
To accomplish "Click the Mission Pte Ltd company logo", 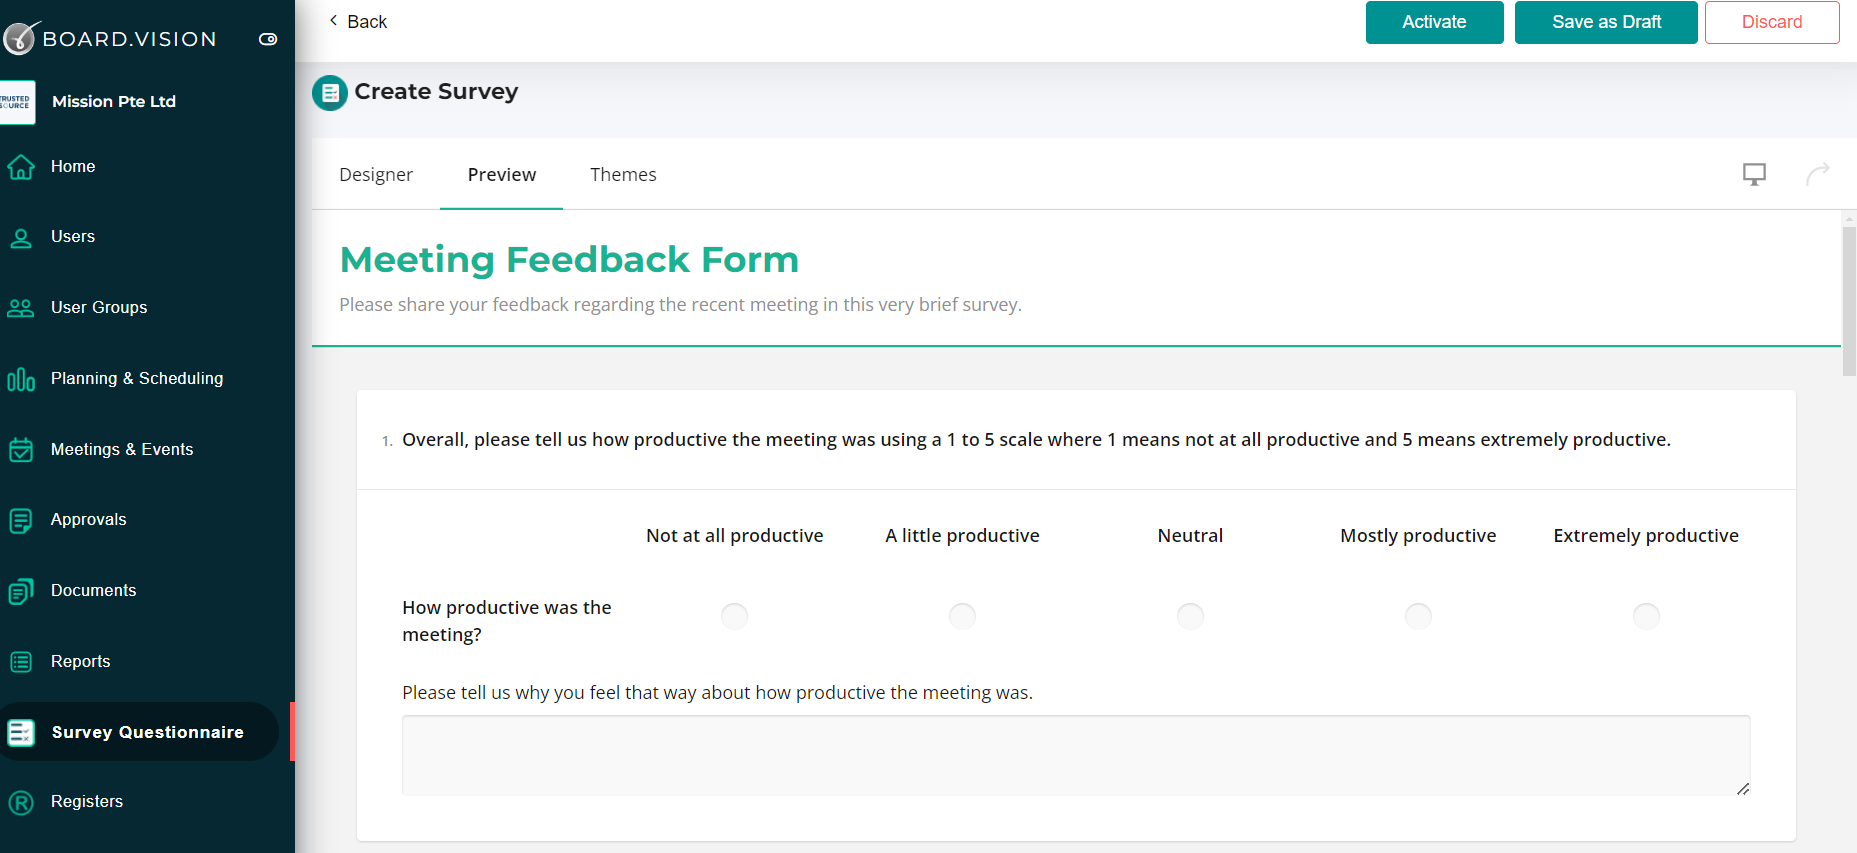I will [17, 102].
